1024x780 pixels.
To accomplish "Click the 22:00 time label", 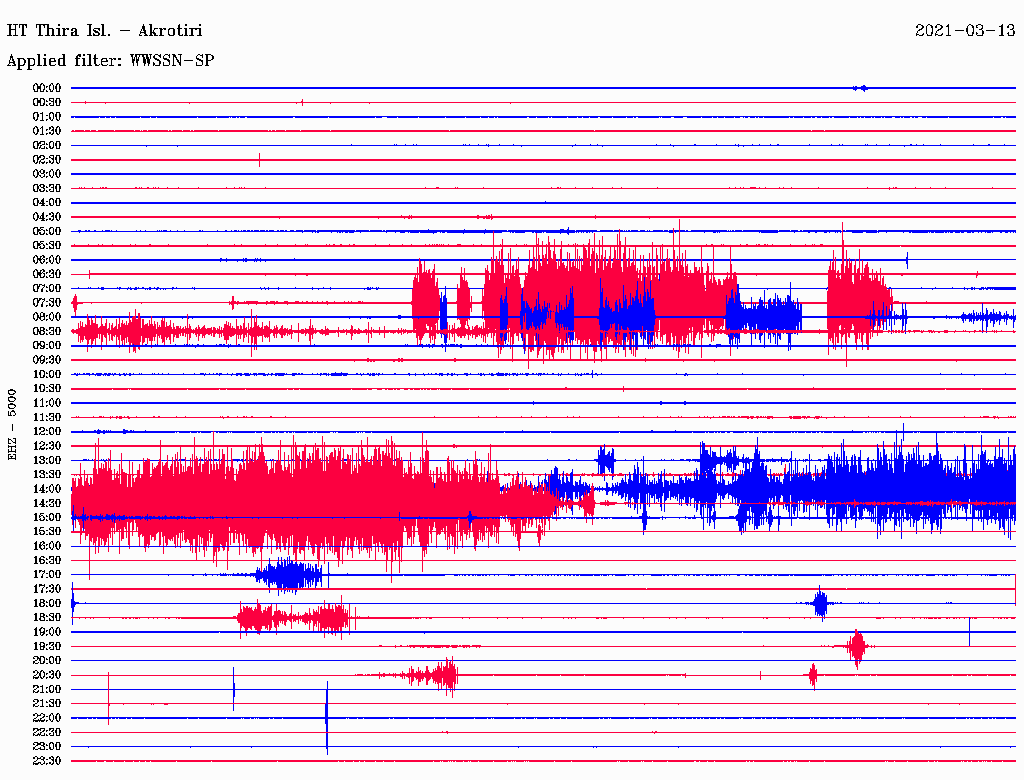I will pyautogui.click(x=47, y=718).
